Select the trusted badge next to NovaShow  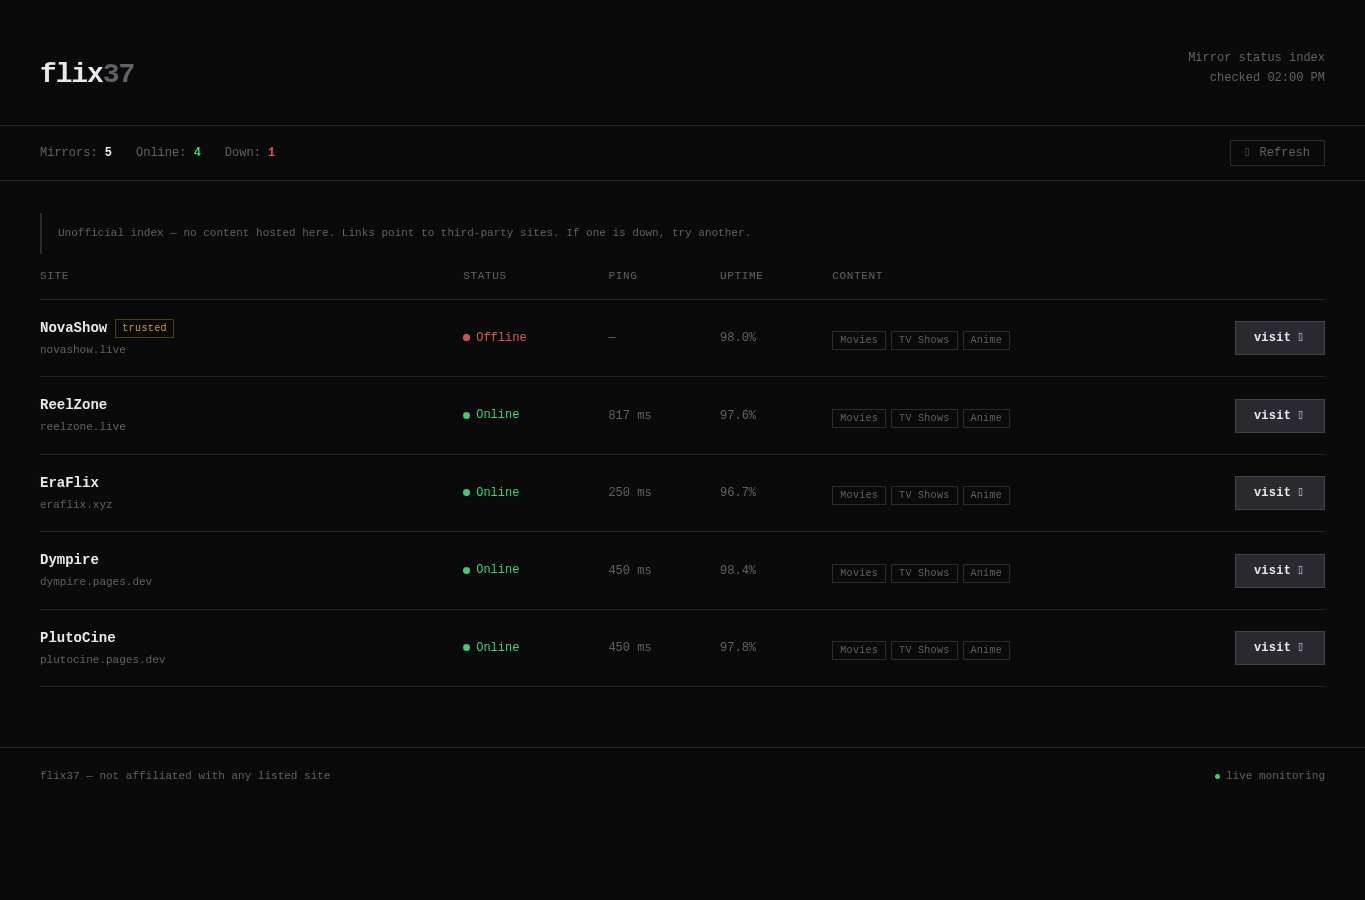144,328
